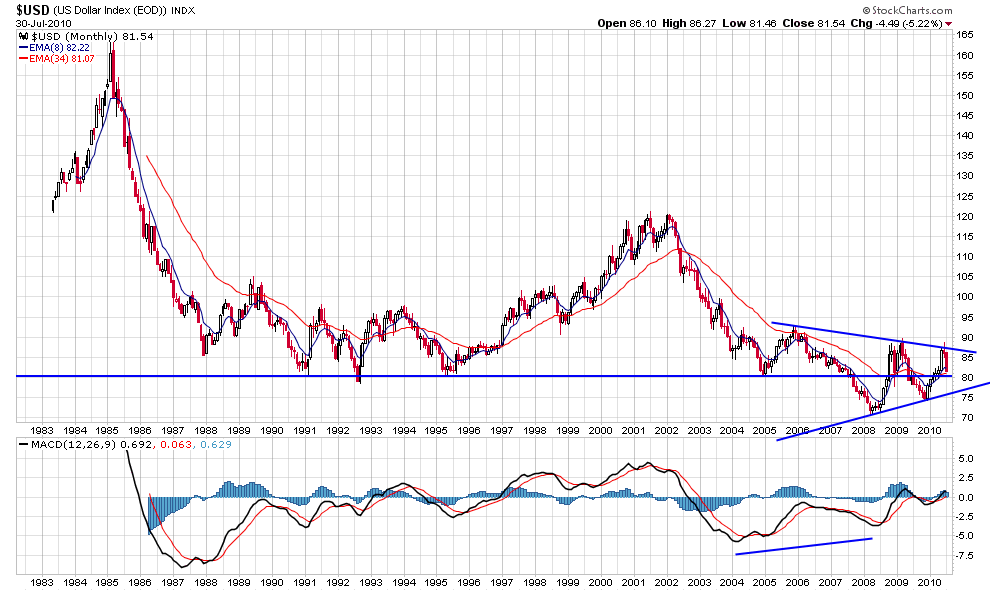
Task: Click the Chg -4.49 (-5.22%) value
Action: [897, 23]
